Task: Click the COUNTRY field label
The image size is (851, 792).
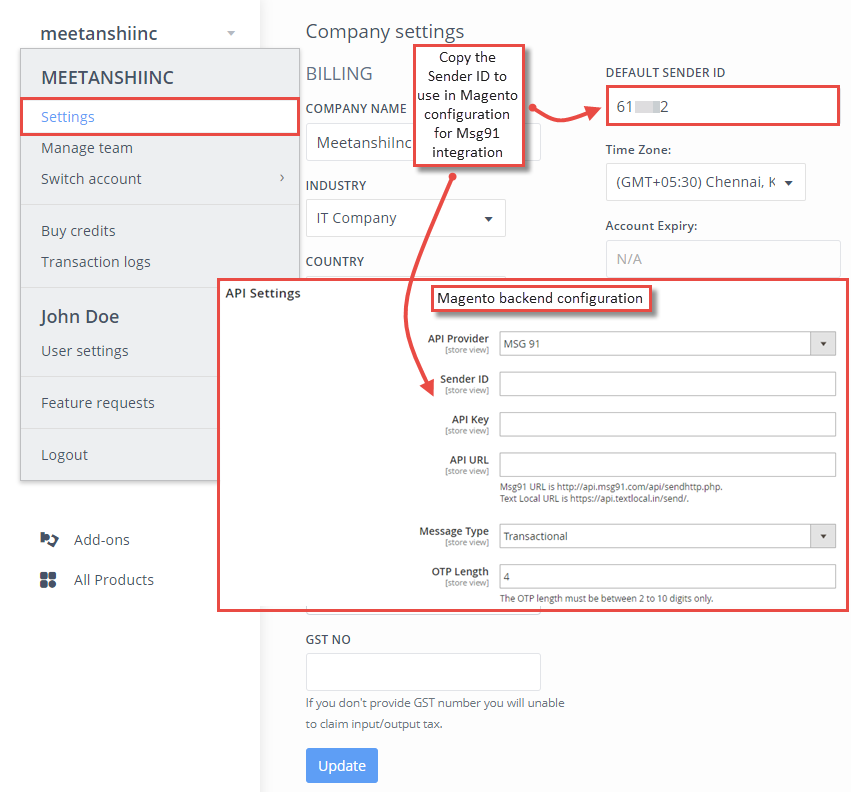Action: pos(335,262)
